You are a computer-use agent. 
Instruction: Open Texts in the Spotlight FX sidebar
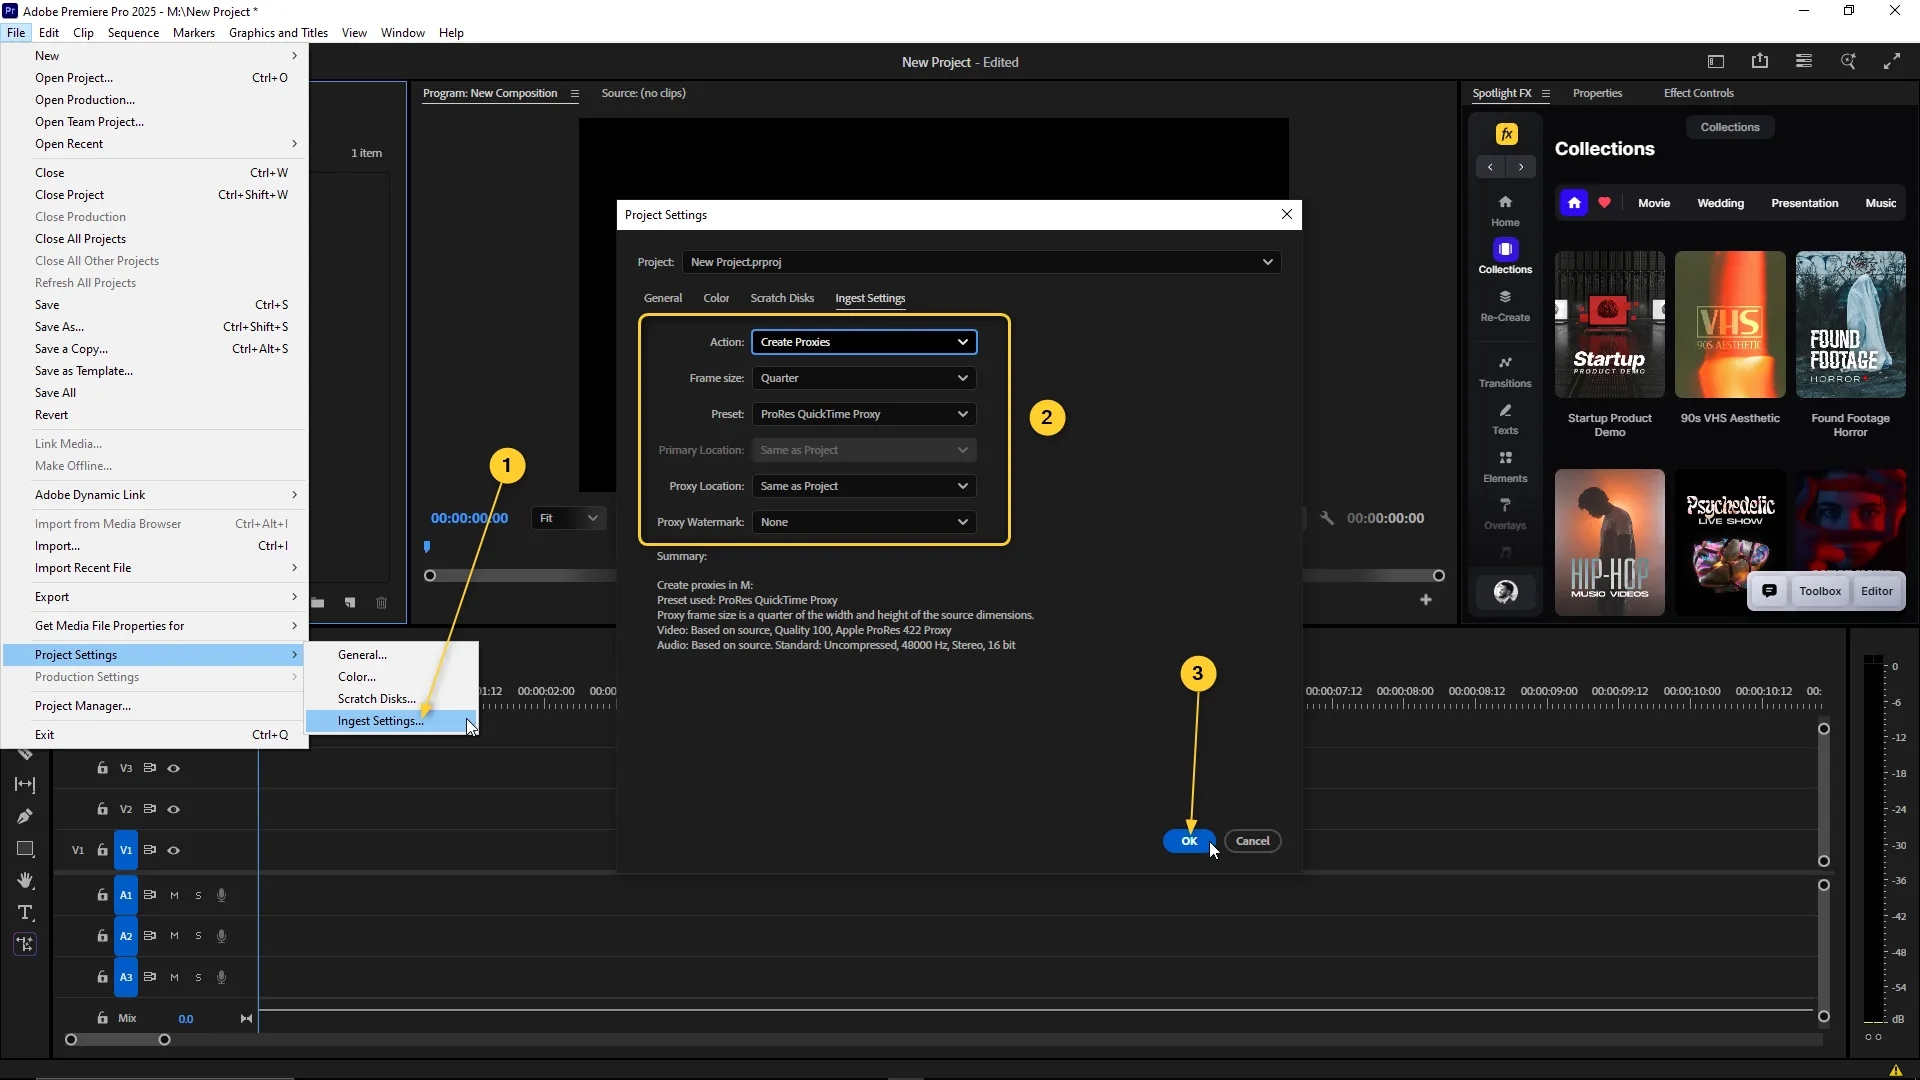[1505, 419]
